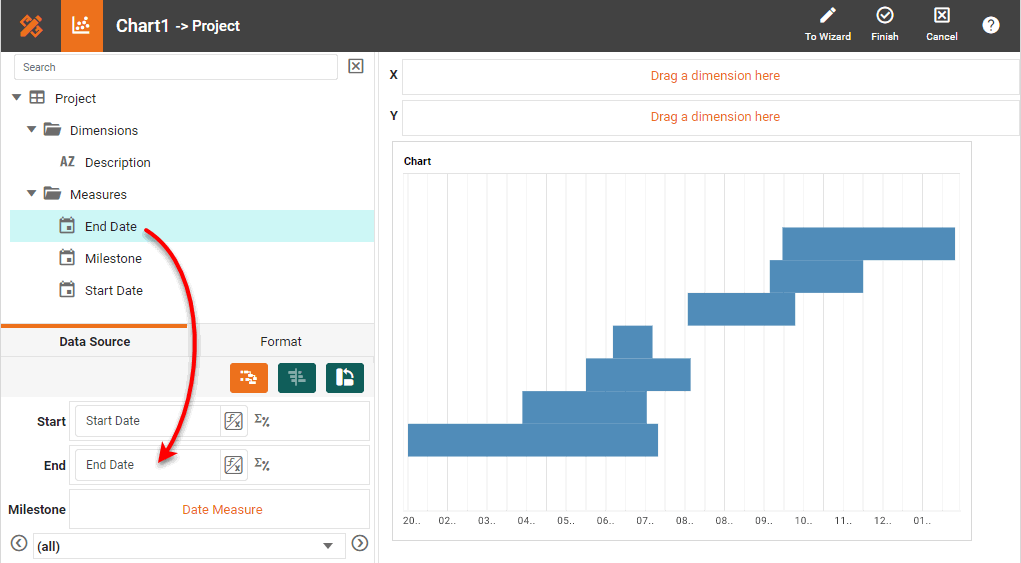The height and width of the screenshot is (563, 1021).
Task: Open the aggregate sigma icon beside End
Action: point(262,465)
